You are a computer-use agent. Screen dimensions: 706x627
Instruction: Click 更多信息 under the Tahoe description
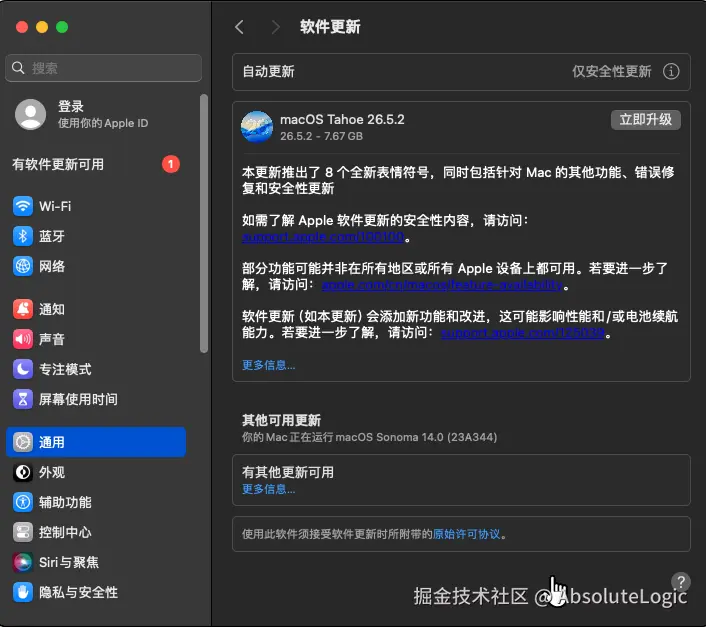(269, 365)
